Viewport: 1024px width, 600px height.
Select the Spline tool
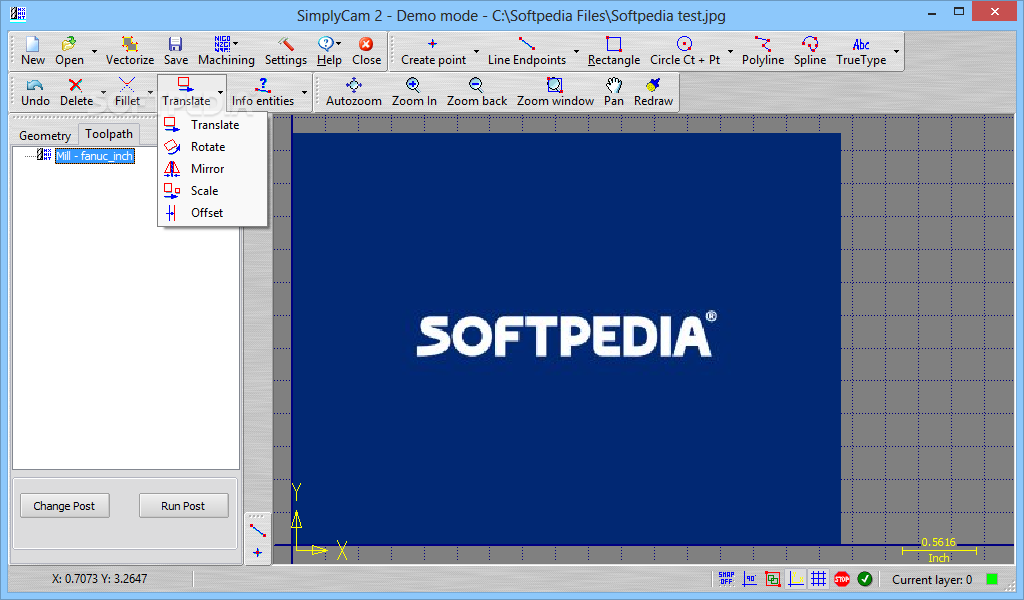point(810,51)
